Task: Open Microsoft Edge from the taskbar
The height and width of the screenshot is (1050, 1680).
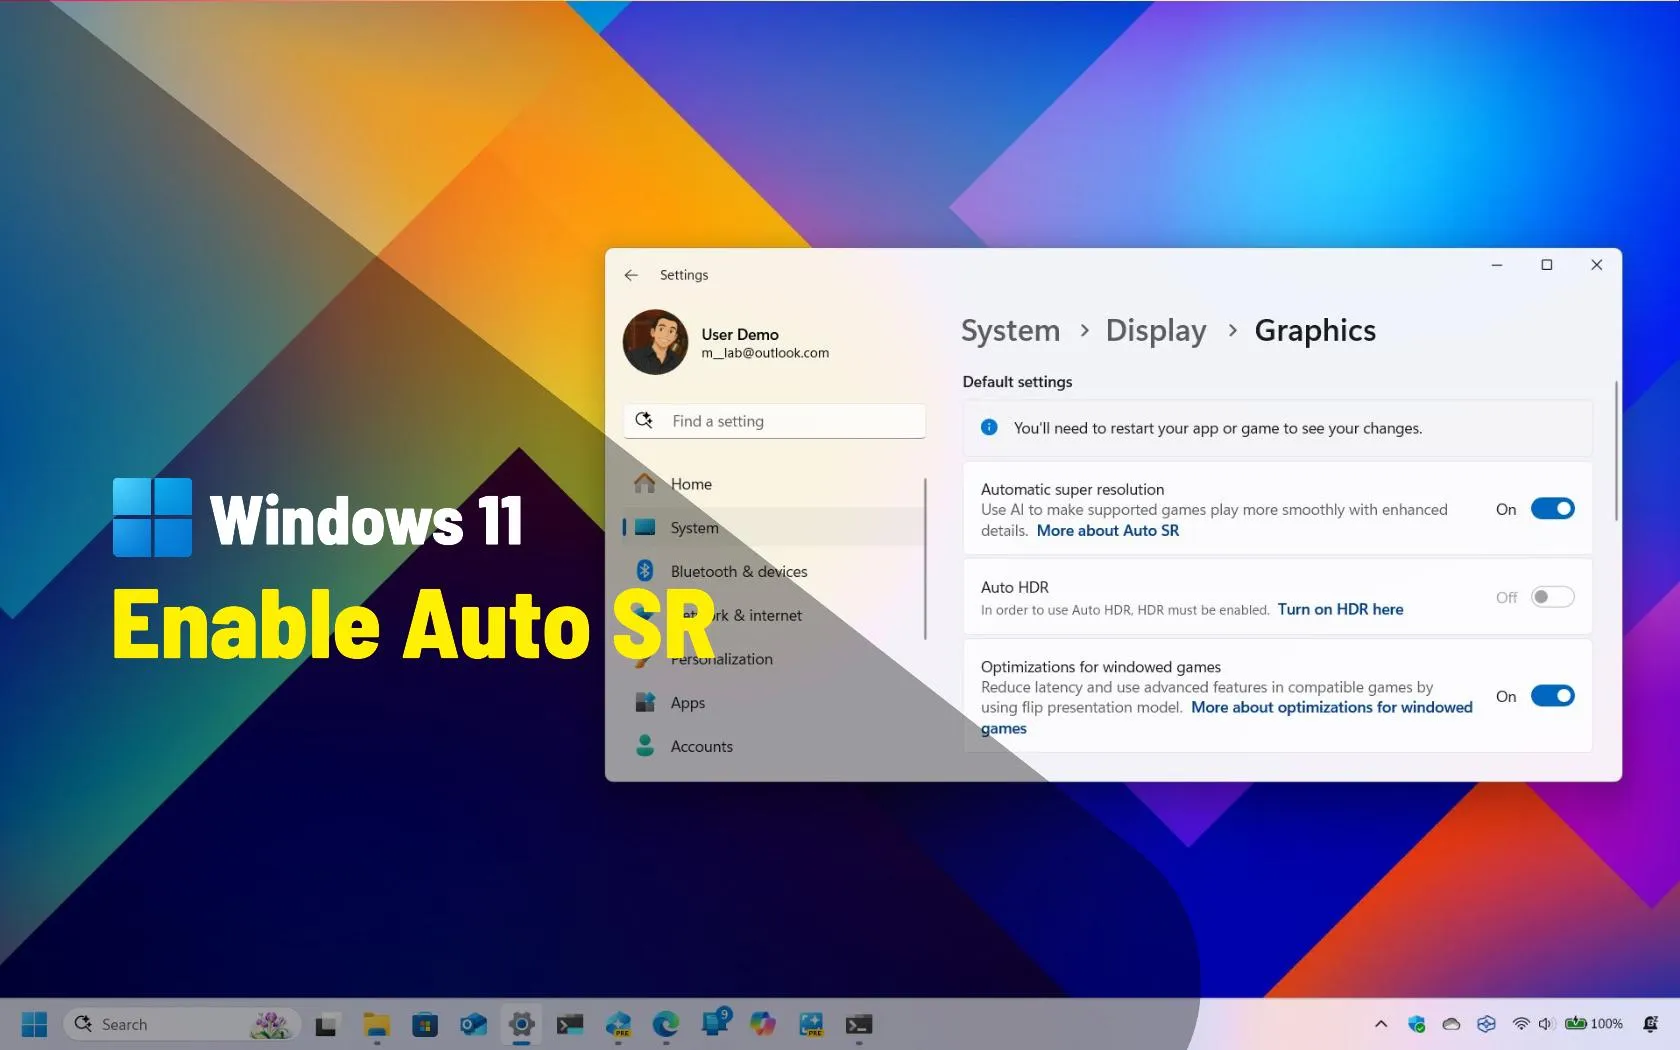Action: tap(666, 1024)
